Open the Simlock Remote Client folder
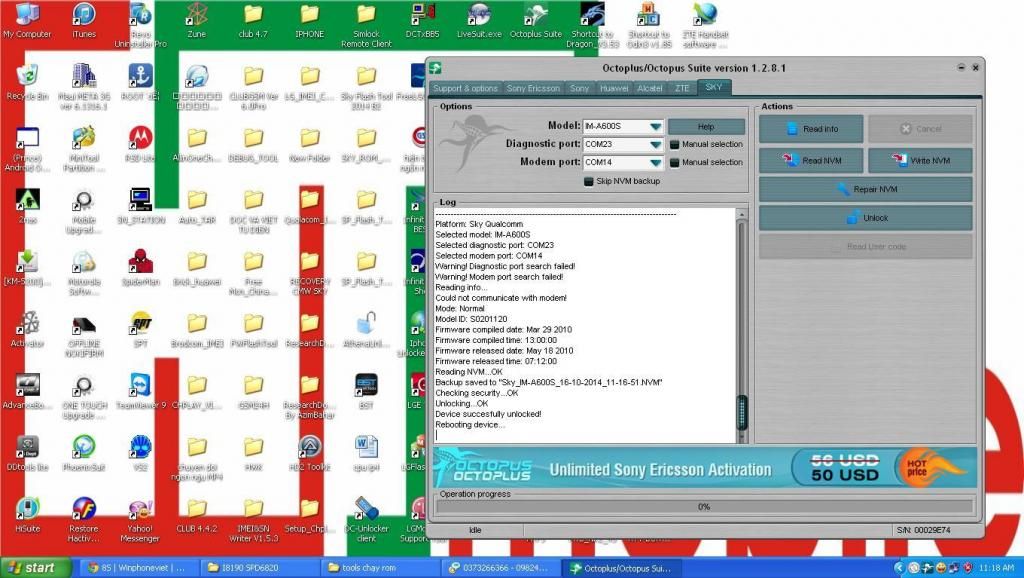This screenshot has height=578, width=1024. (366, 25)
